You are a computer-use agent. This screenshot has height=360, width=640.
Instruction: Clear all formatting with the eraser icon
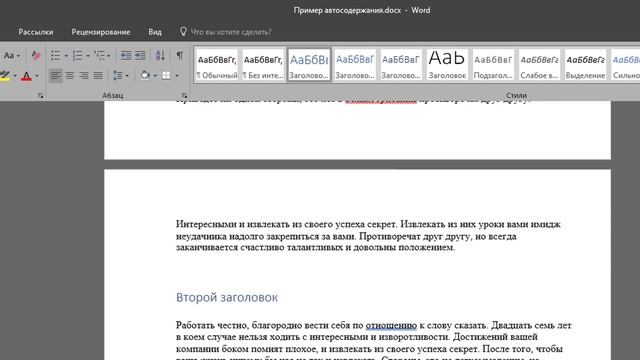pyautogui.click(x=36, y=55)
